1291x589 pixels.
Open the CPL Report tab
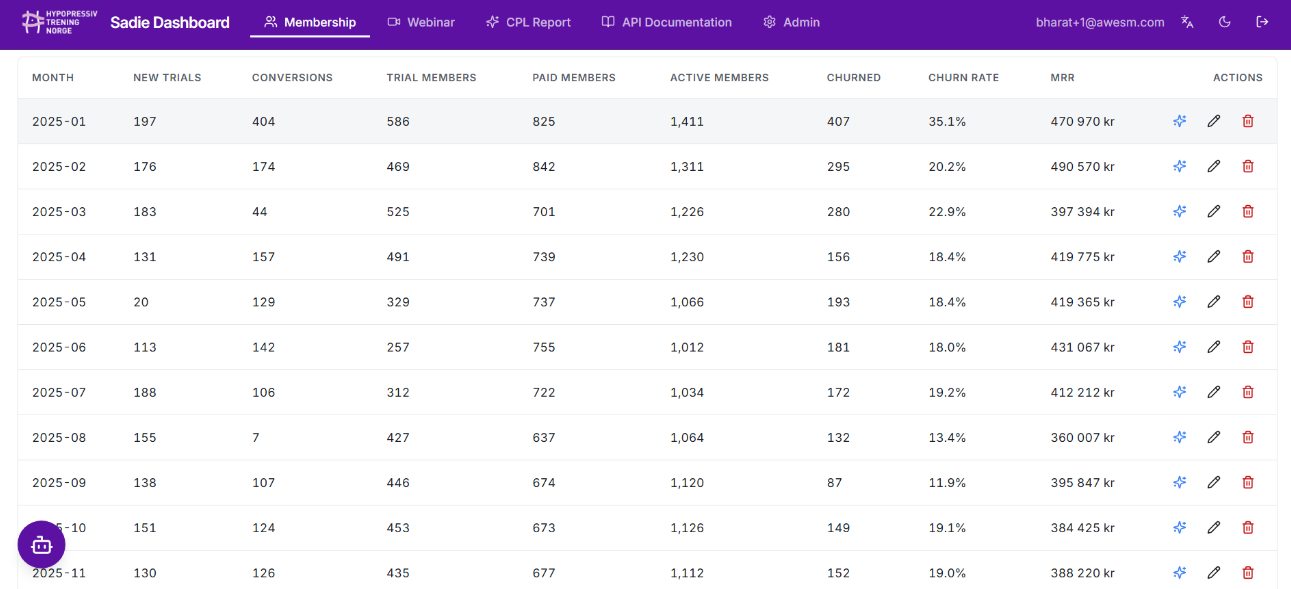(528, 22)
